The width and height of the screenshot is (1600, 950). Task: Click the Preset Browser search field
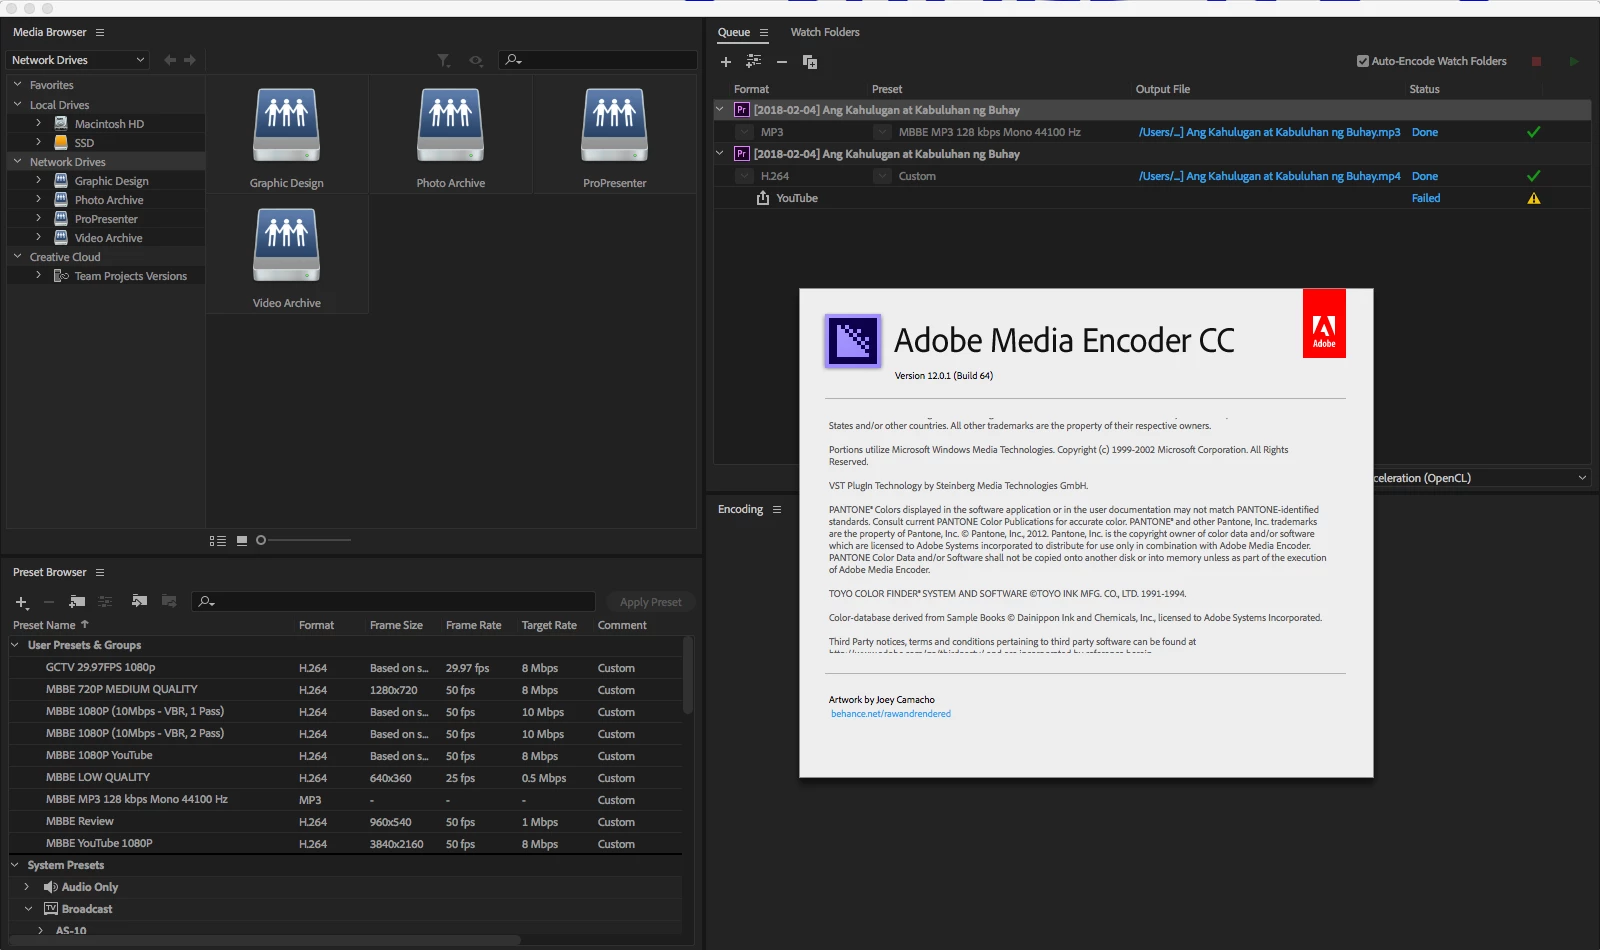(394, 602)
